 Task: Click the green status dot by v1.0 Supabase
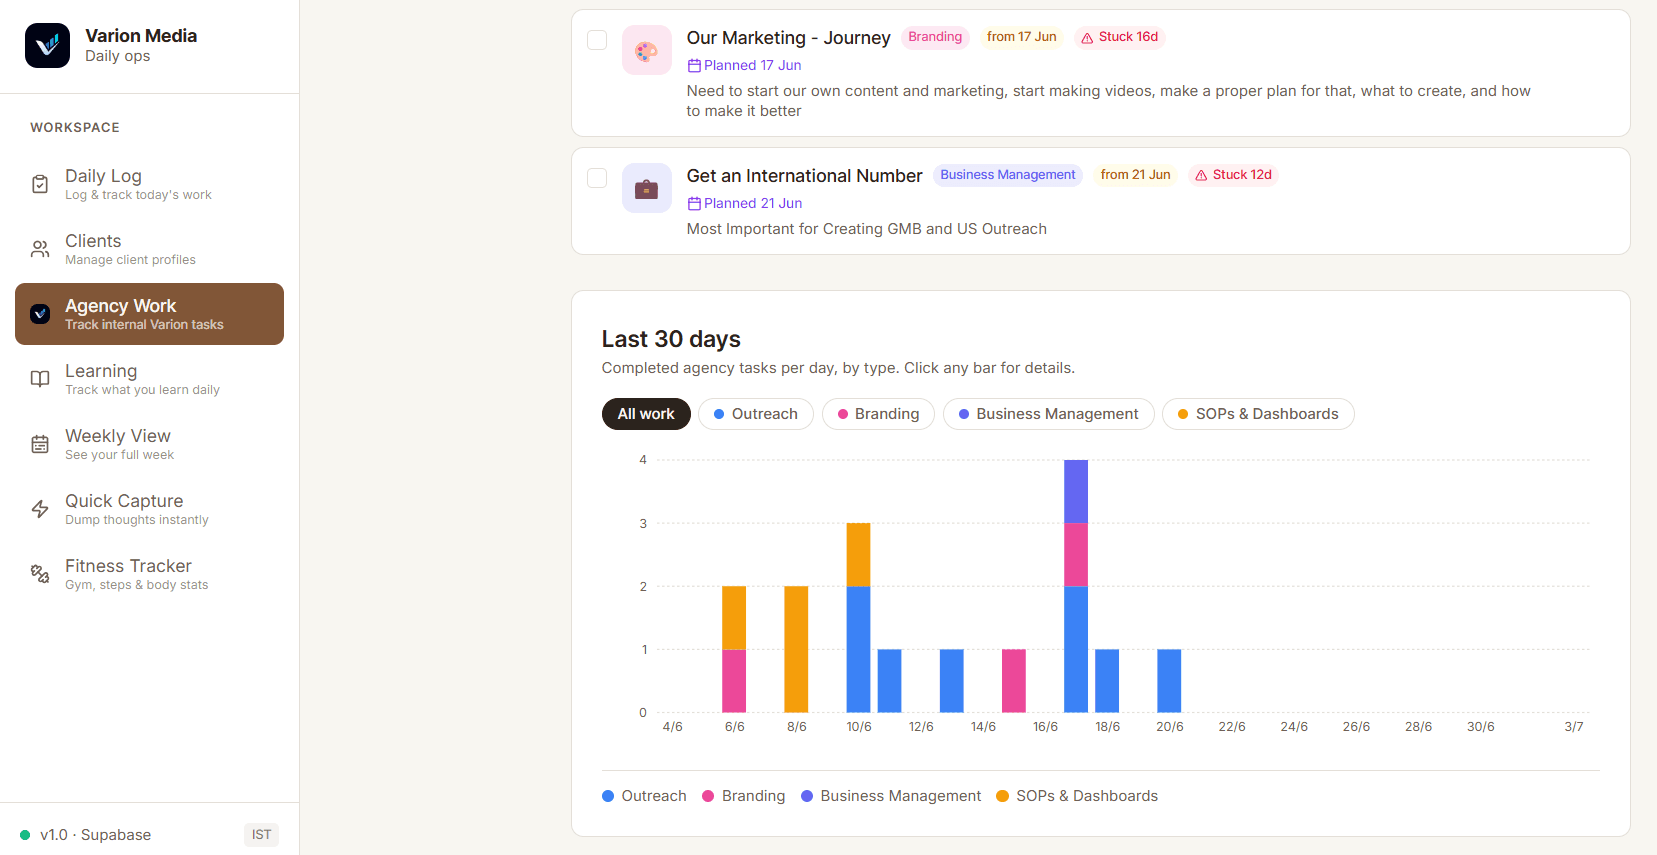click(25, 835)
